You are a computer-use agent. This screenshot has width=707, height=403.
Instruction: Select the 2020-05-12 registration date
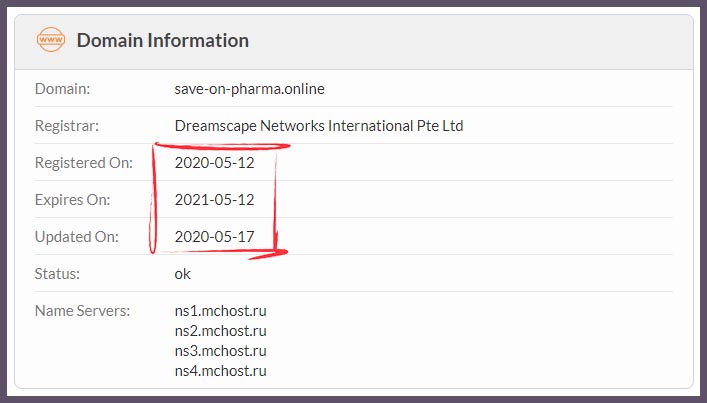coord(215,163)
